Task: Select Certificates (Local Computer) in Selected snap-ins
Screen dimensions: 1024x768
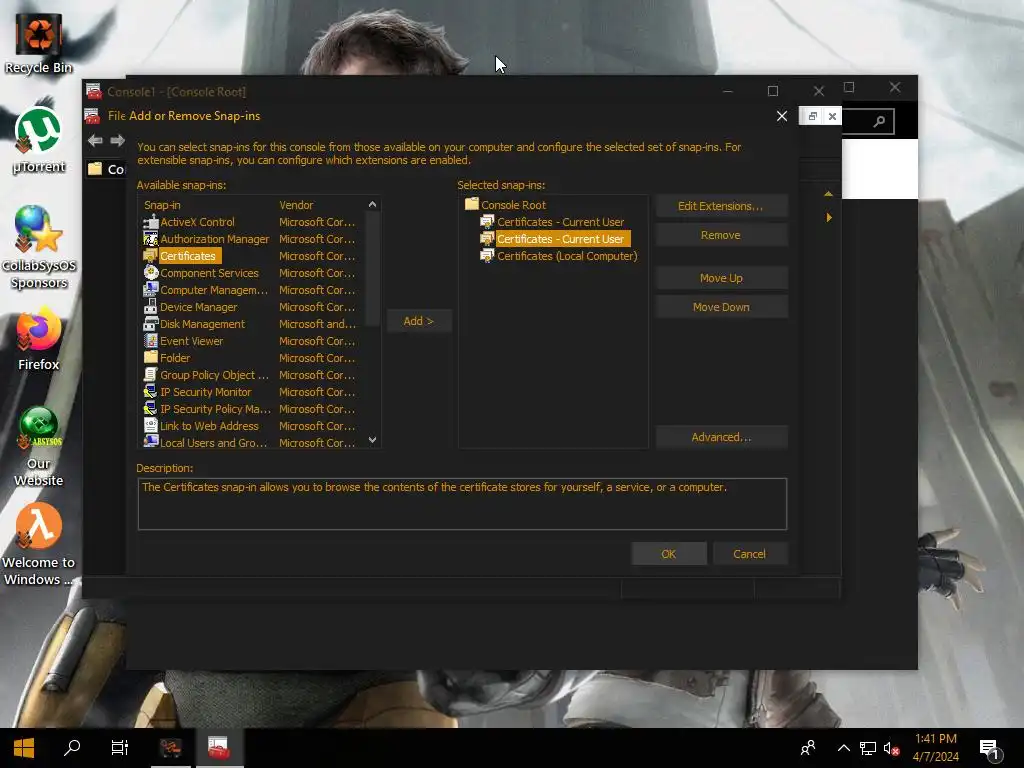Action: [567, 256]
